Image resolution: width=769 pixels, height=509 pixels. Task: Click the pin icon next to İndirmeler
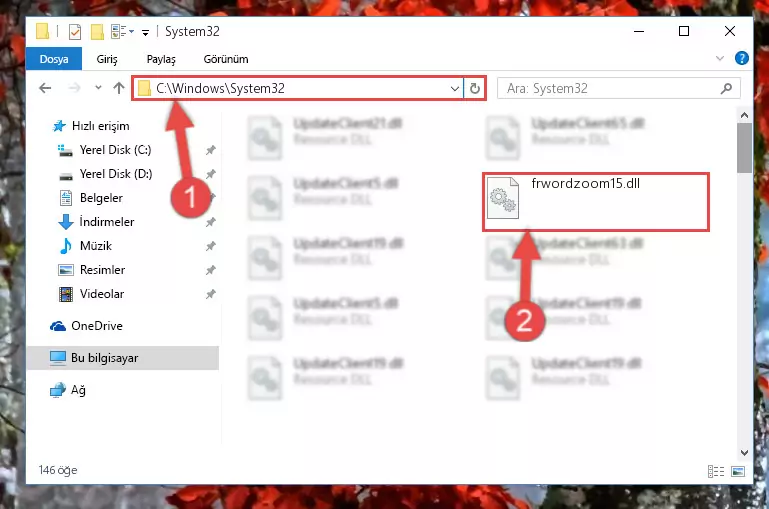[x=210, y=222]
